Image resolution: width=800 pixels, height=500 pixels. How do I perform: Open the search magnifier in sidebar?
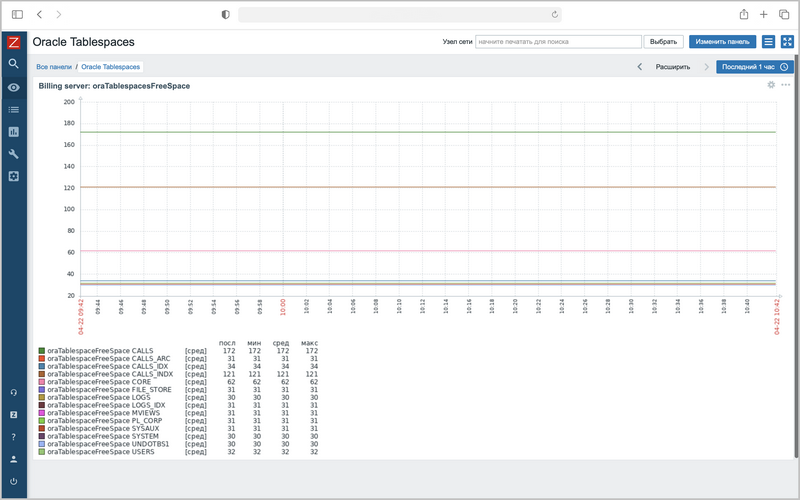click(14, 64)
